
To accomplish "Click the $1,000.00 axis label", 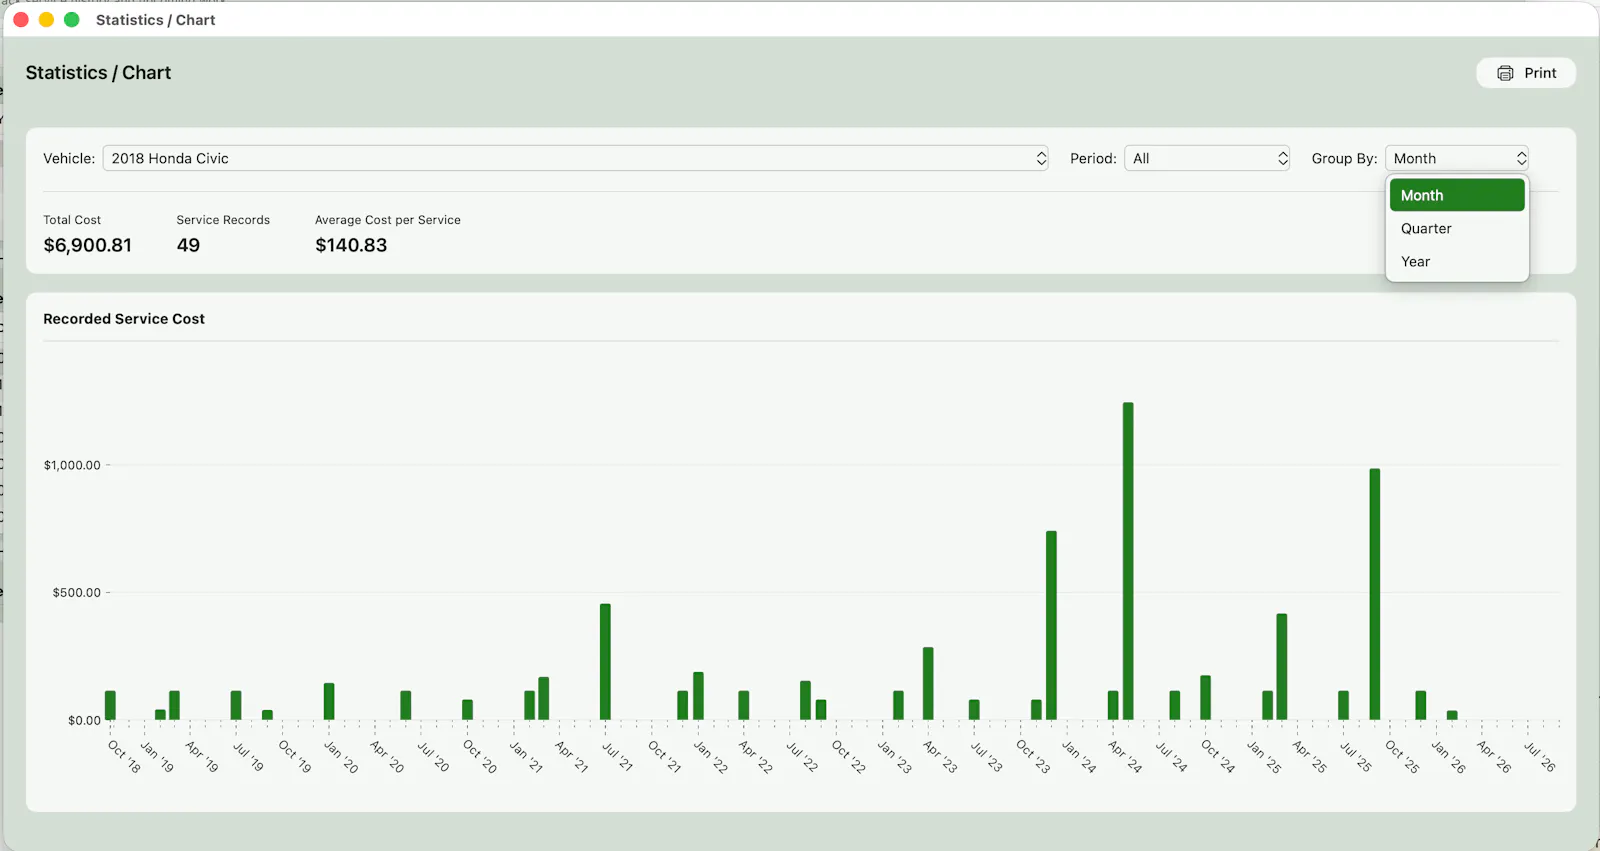I will point(72,465).
